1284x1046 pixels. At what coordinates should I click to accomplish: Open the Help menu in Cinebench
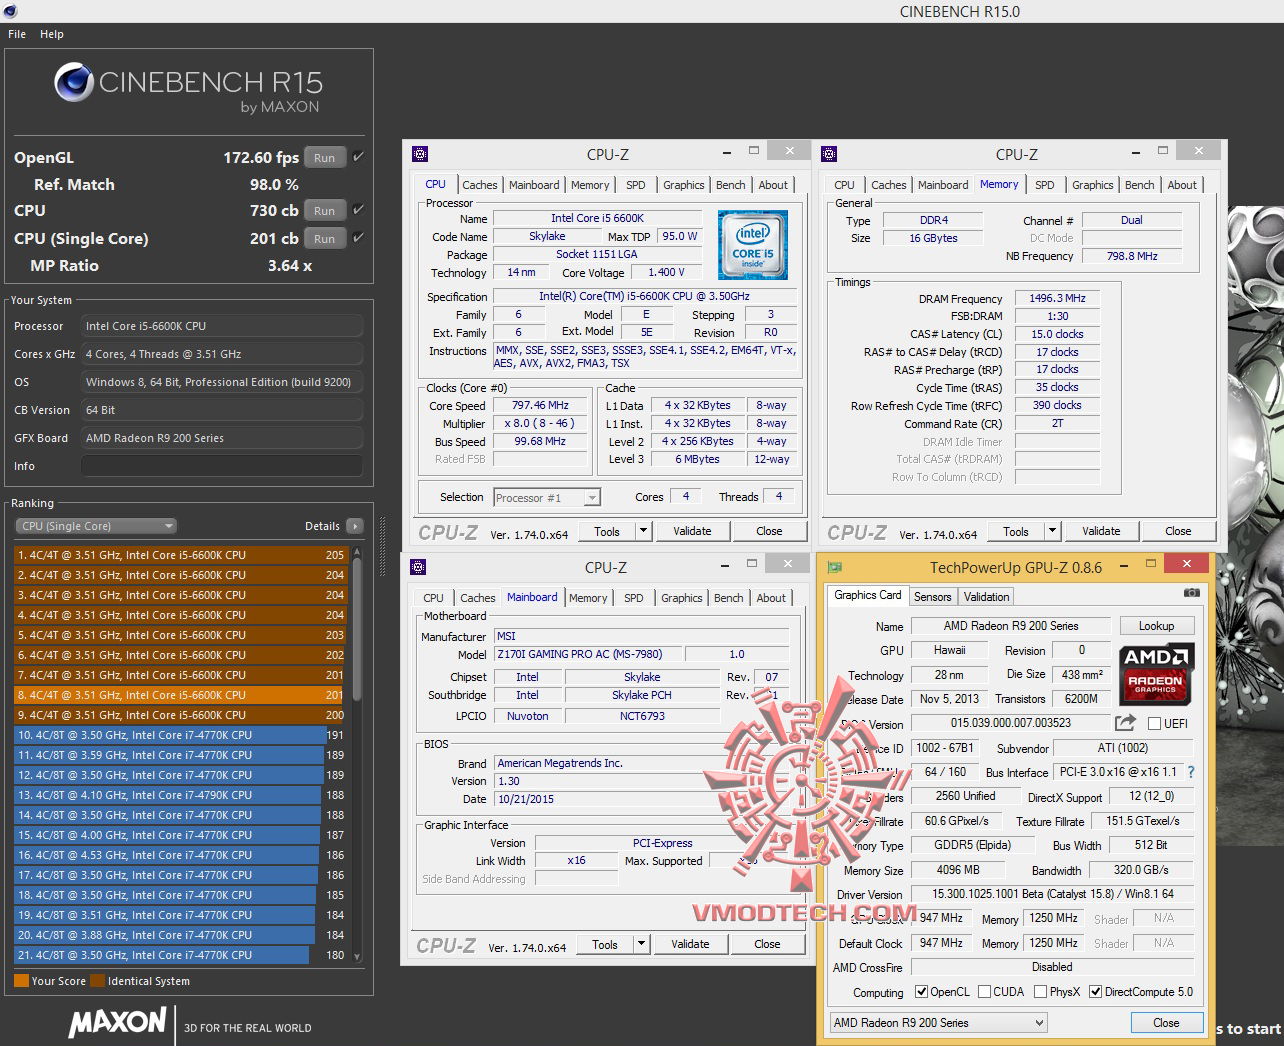point(52,34)
